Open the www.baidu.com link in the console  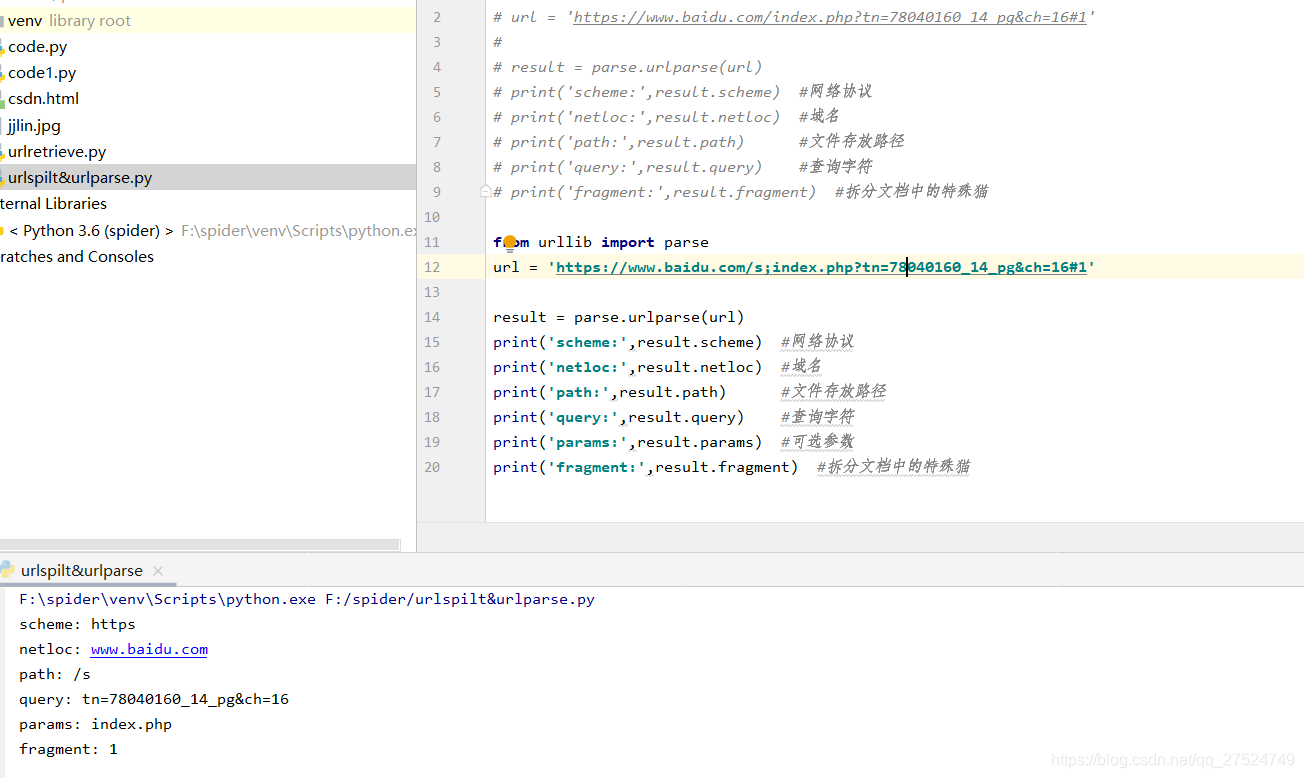[148, 648]
